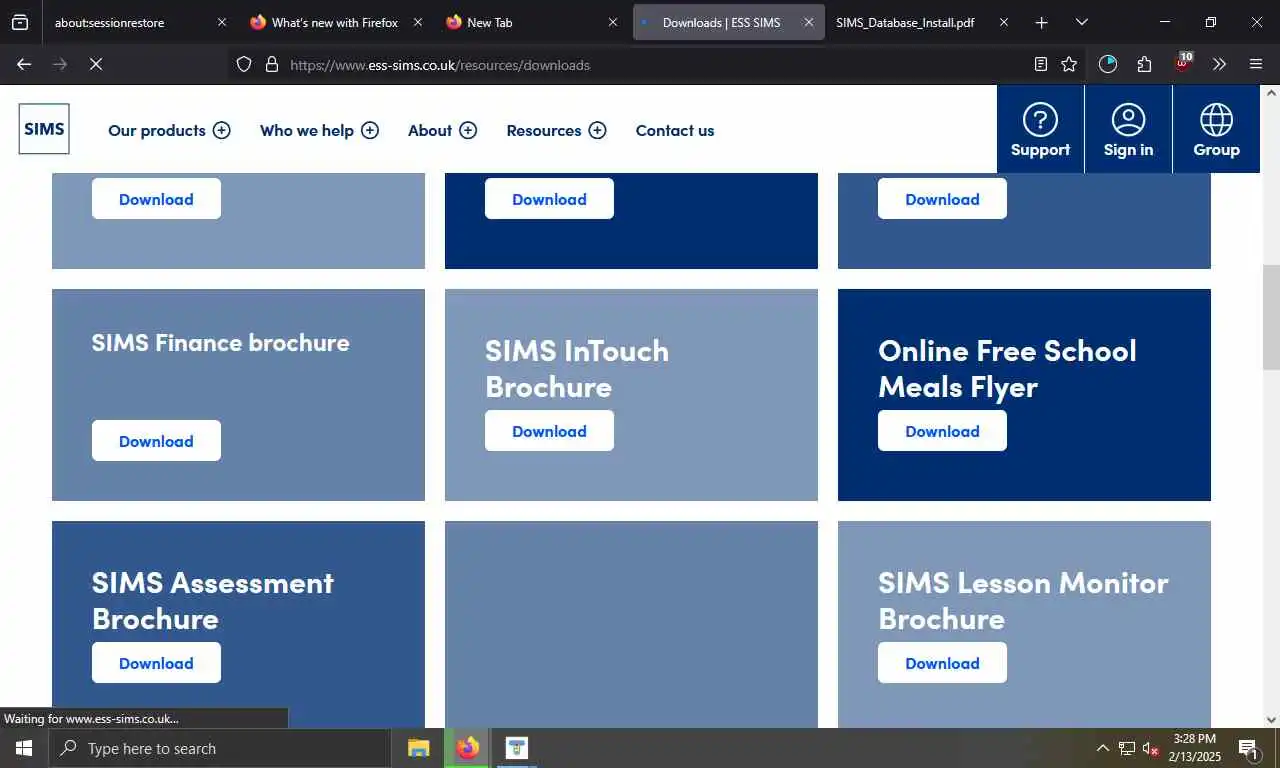1280x768 pixels.
Task: Click the taskbar clock and date
Action: click(1195, 748)
